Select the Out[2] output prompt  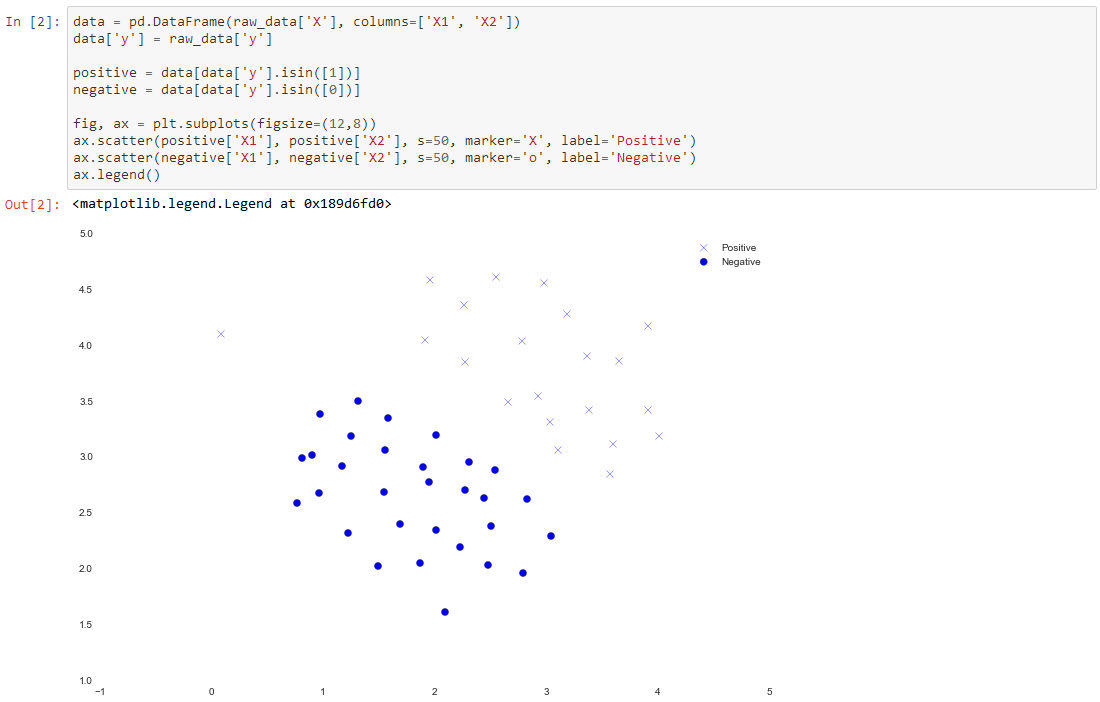35,205
